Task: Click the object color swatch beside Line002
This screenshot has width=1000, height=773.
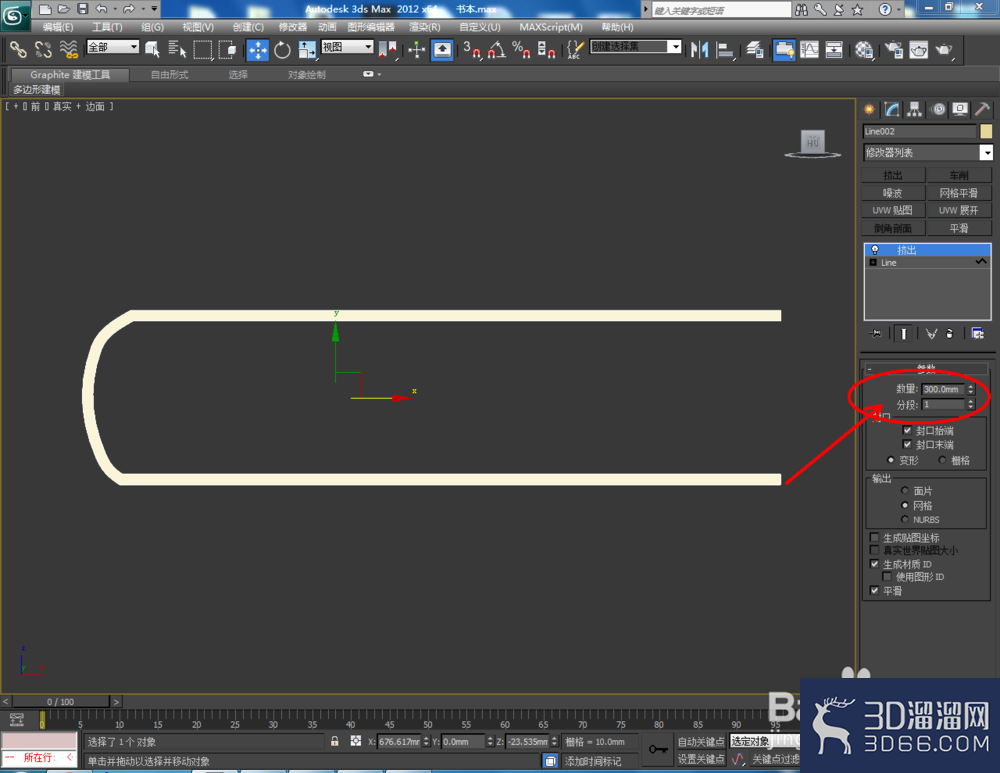Action: coord(986,131)
